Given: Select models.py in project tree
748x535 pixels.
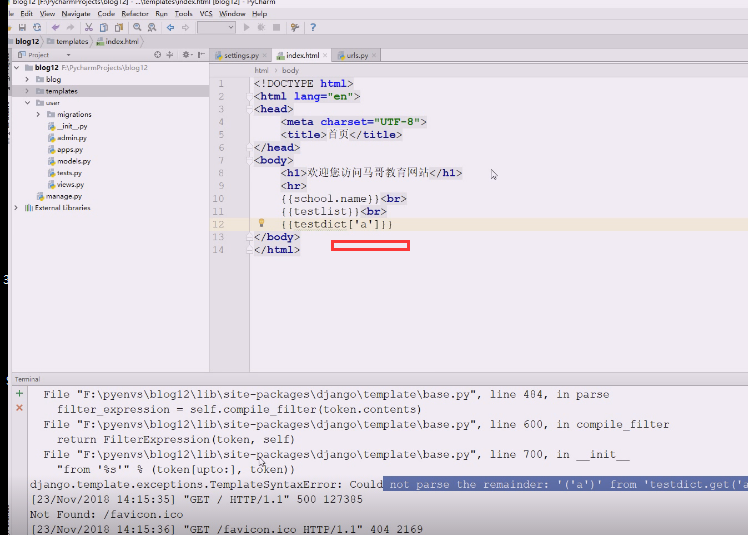Looking at the screenshot, I should tap(69, 161).
